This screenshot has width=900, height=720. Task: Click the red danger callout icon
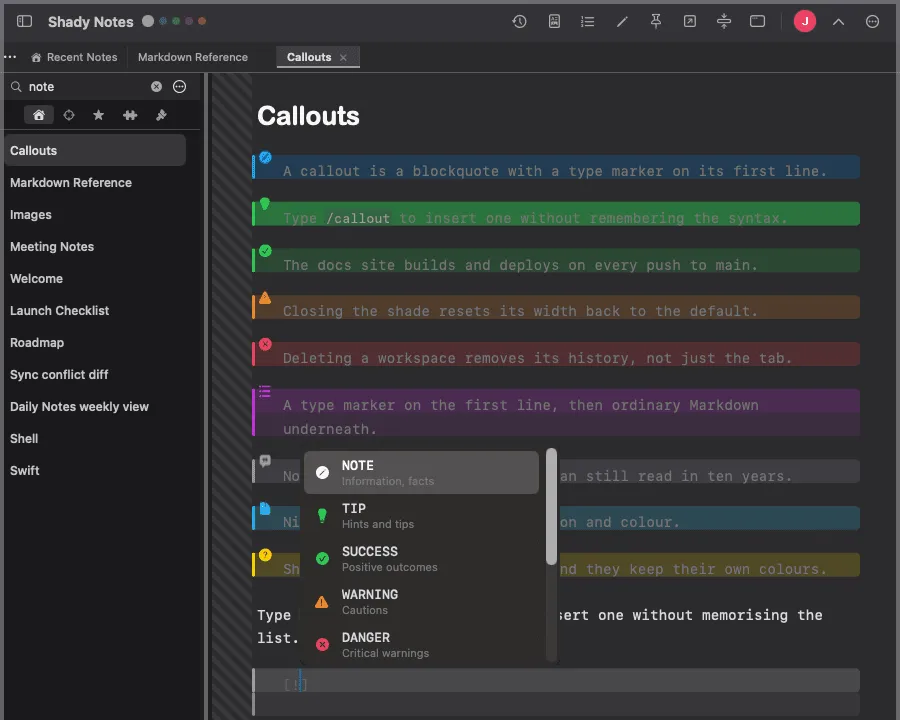(265, 344)
